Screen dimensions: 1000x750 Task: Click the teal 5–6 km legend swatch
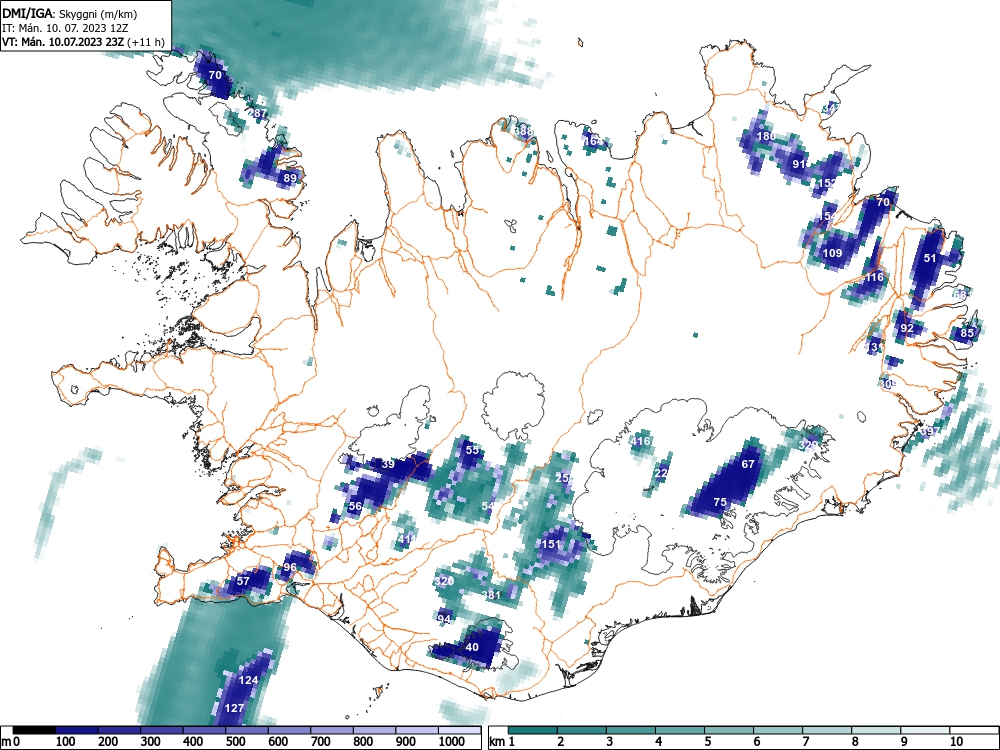pyautogui.click(x=729, y=730)
